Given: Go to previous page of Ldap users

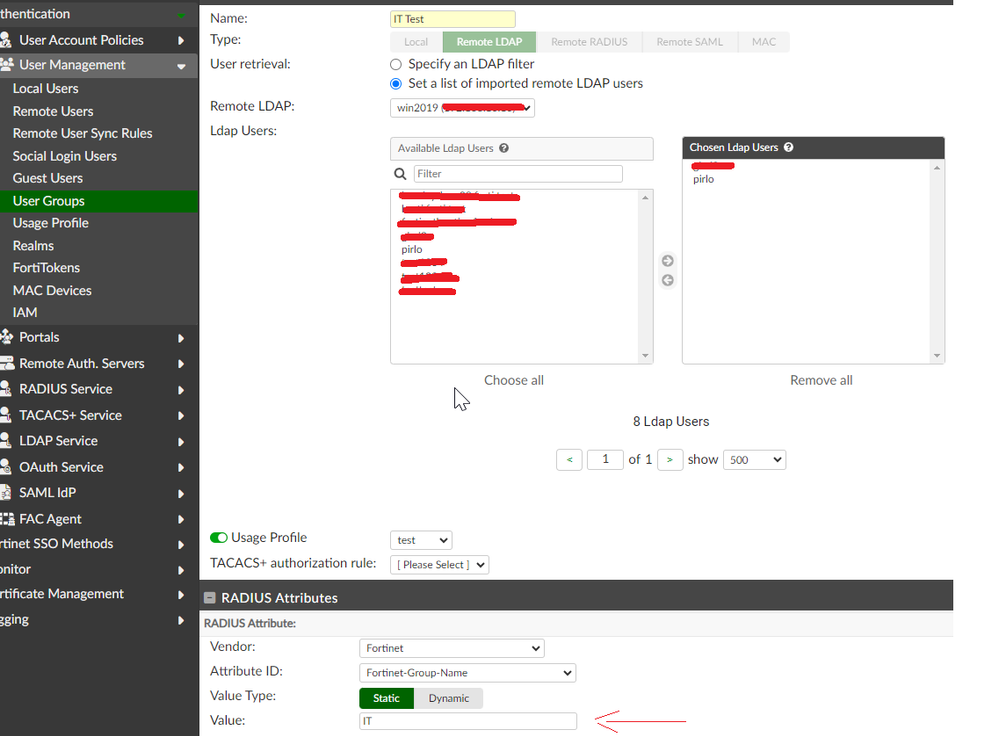Looking at the screenshot, I should coord(569,460).
